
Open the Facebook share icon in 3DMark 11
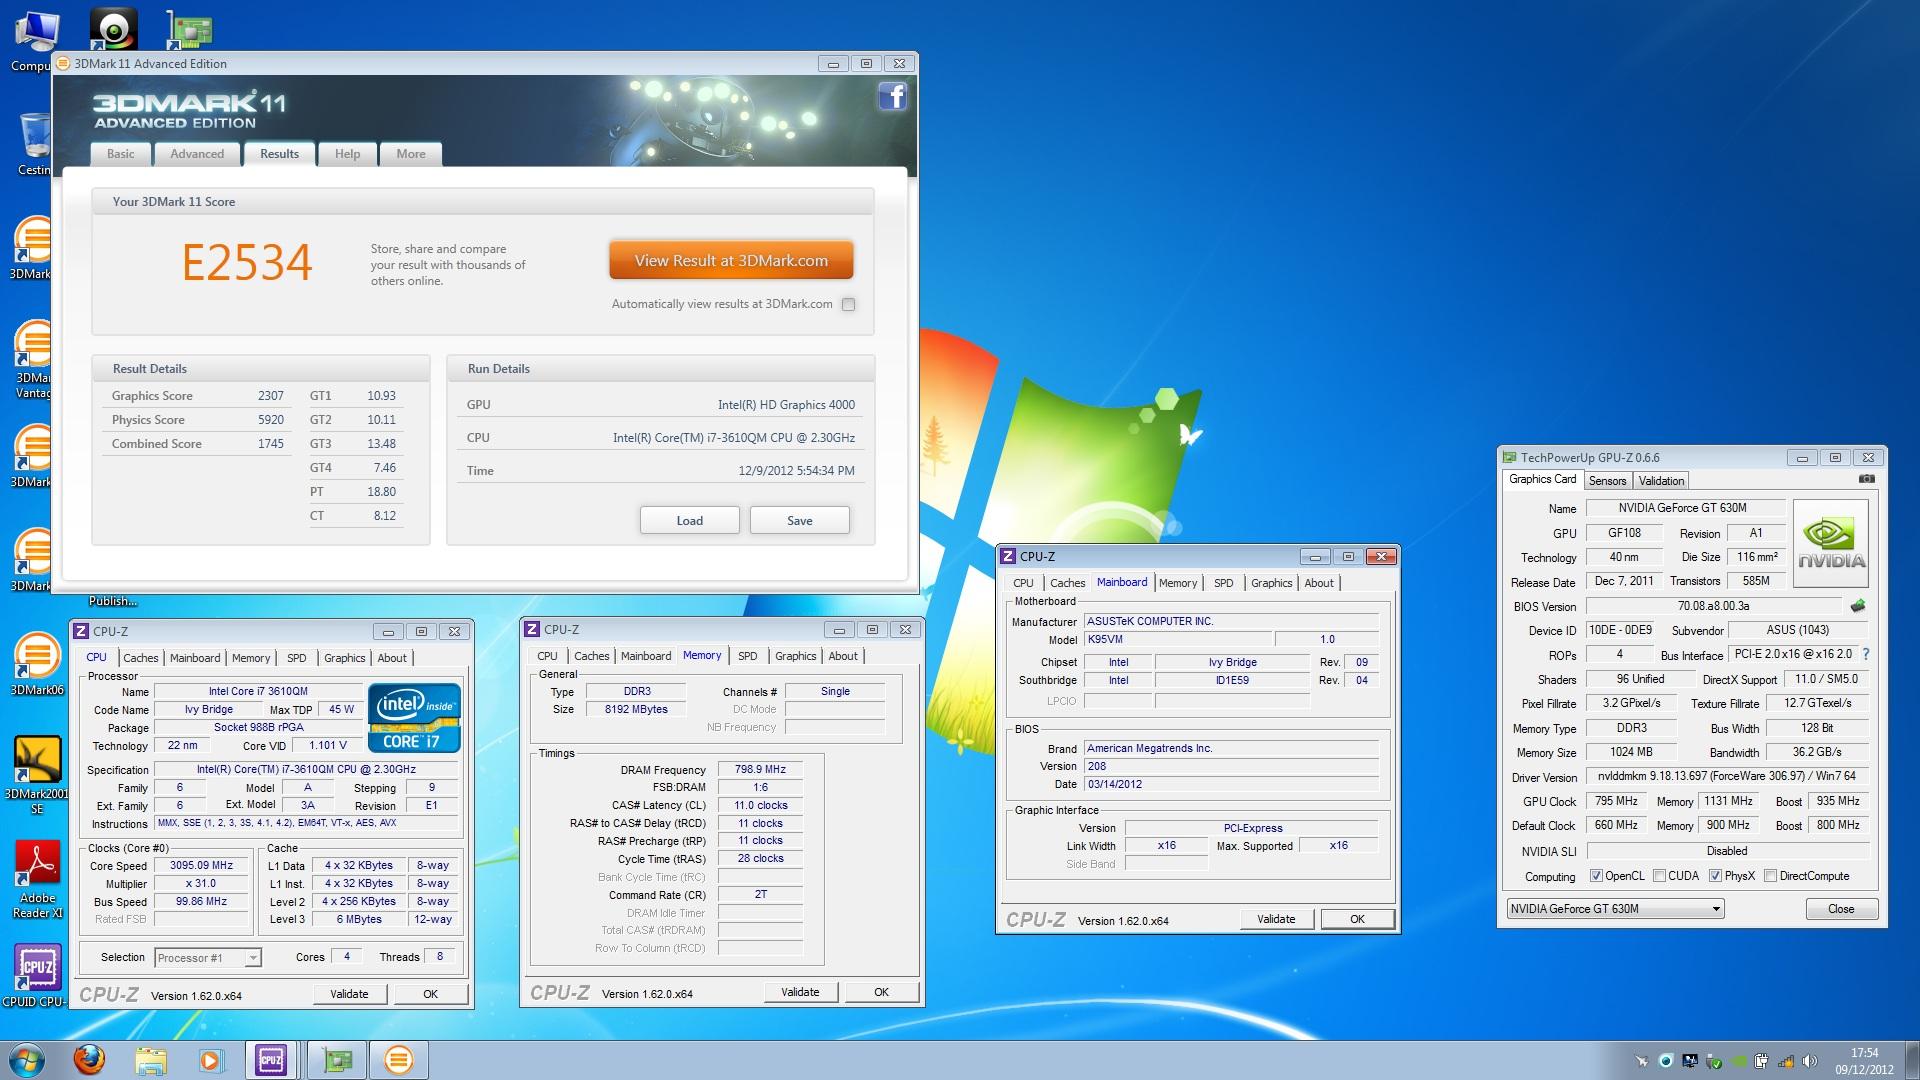coord(892,97)
